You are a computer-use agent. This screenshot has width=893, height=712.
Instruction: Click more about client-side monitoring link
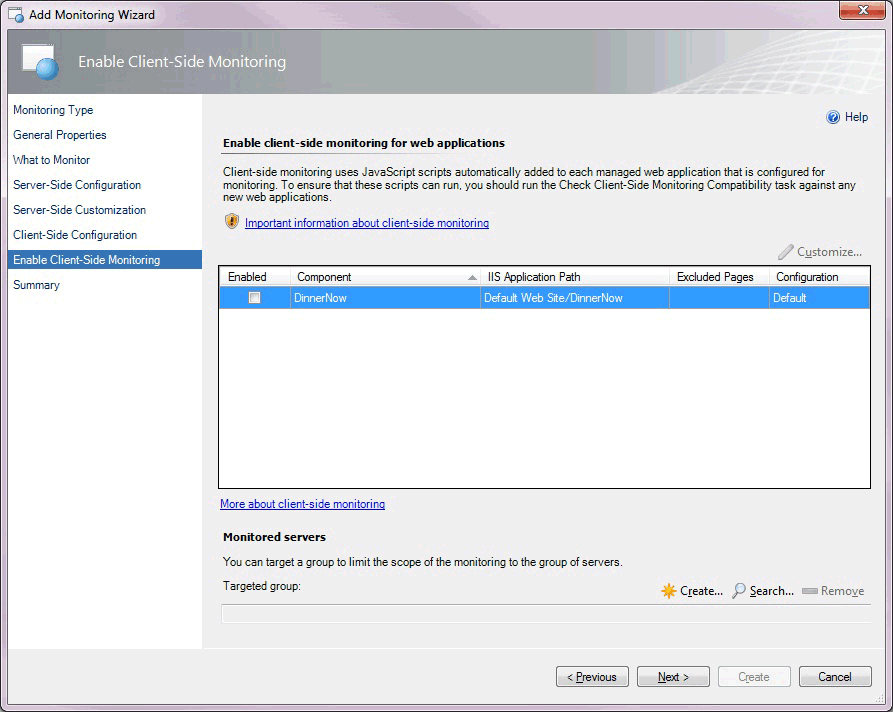tap(304, 504)
